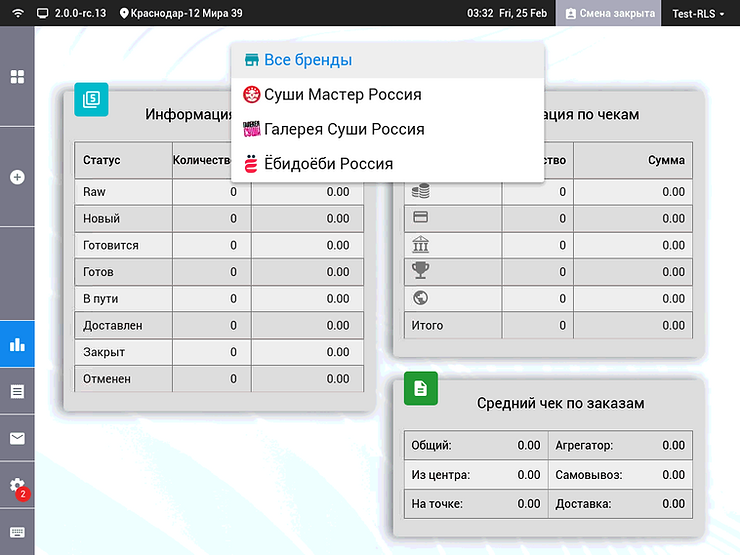Viewport: 740px width, 555px height.
Task: Choose Суши Мастер Россия brand
Action: click(387, 94)
